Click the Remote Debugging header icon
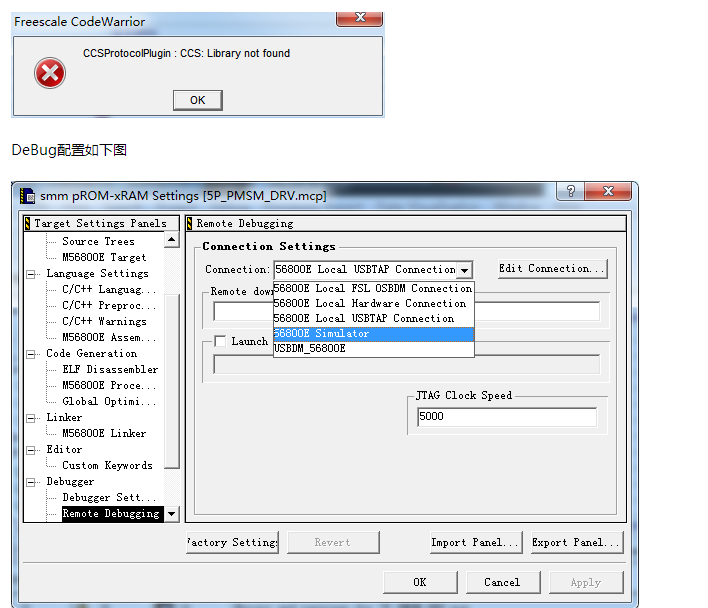 190,223
